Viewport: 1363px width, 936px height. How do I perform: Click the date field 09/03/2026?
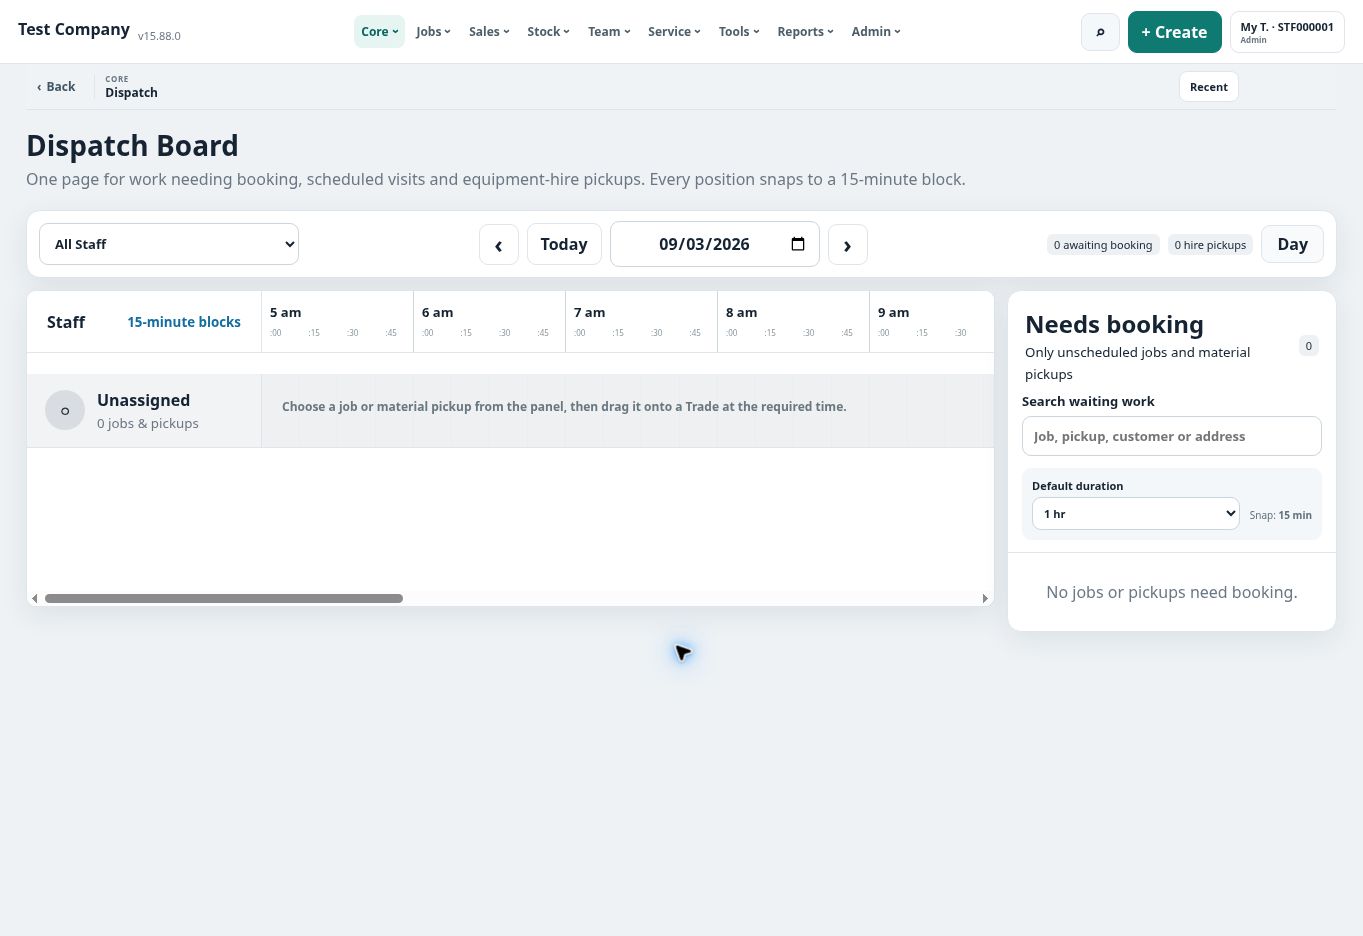pyautogui.click(x=715, y=244)
